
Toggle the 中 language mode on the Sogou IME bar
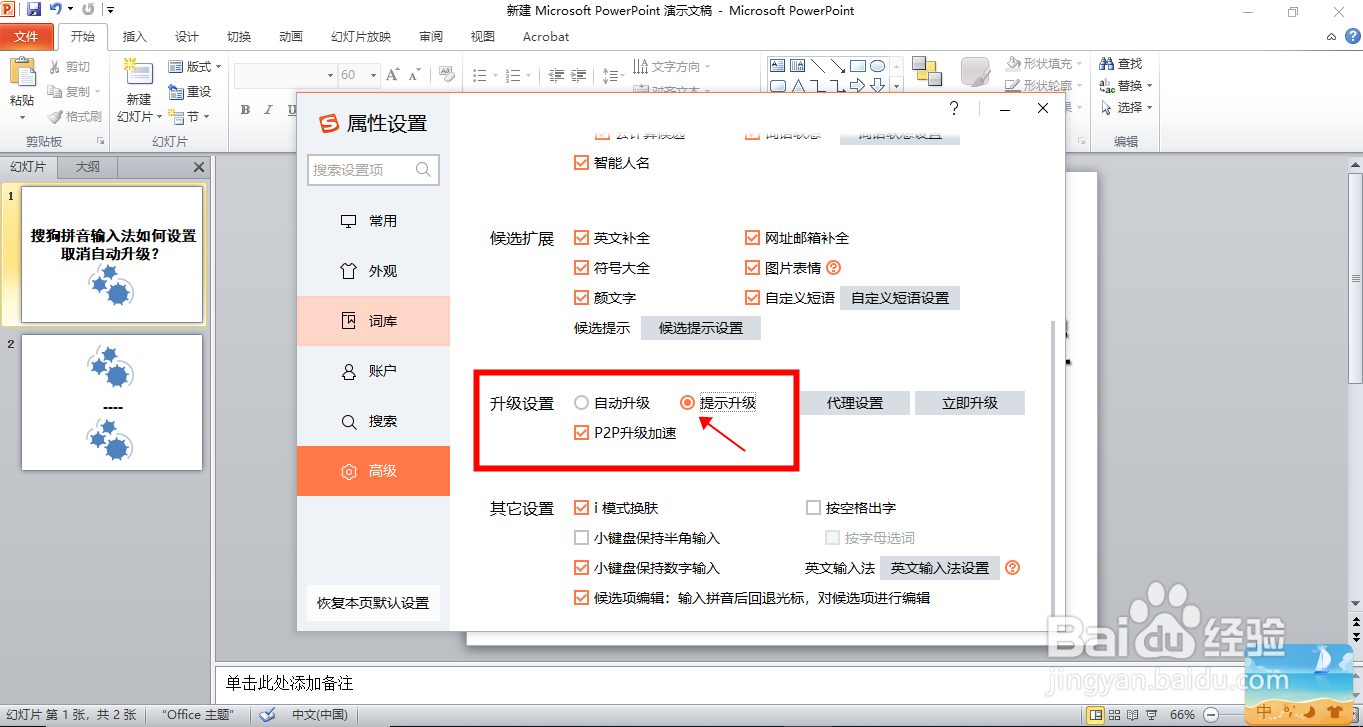(1265, 711)
